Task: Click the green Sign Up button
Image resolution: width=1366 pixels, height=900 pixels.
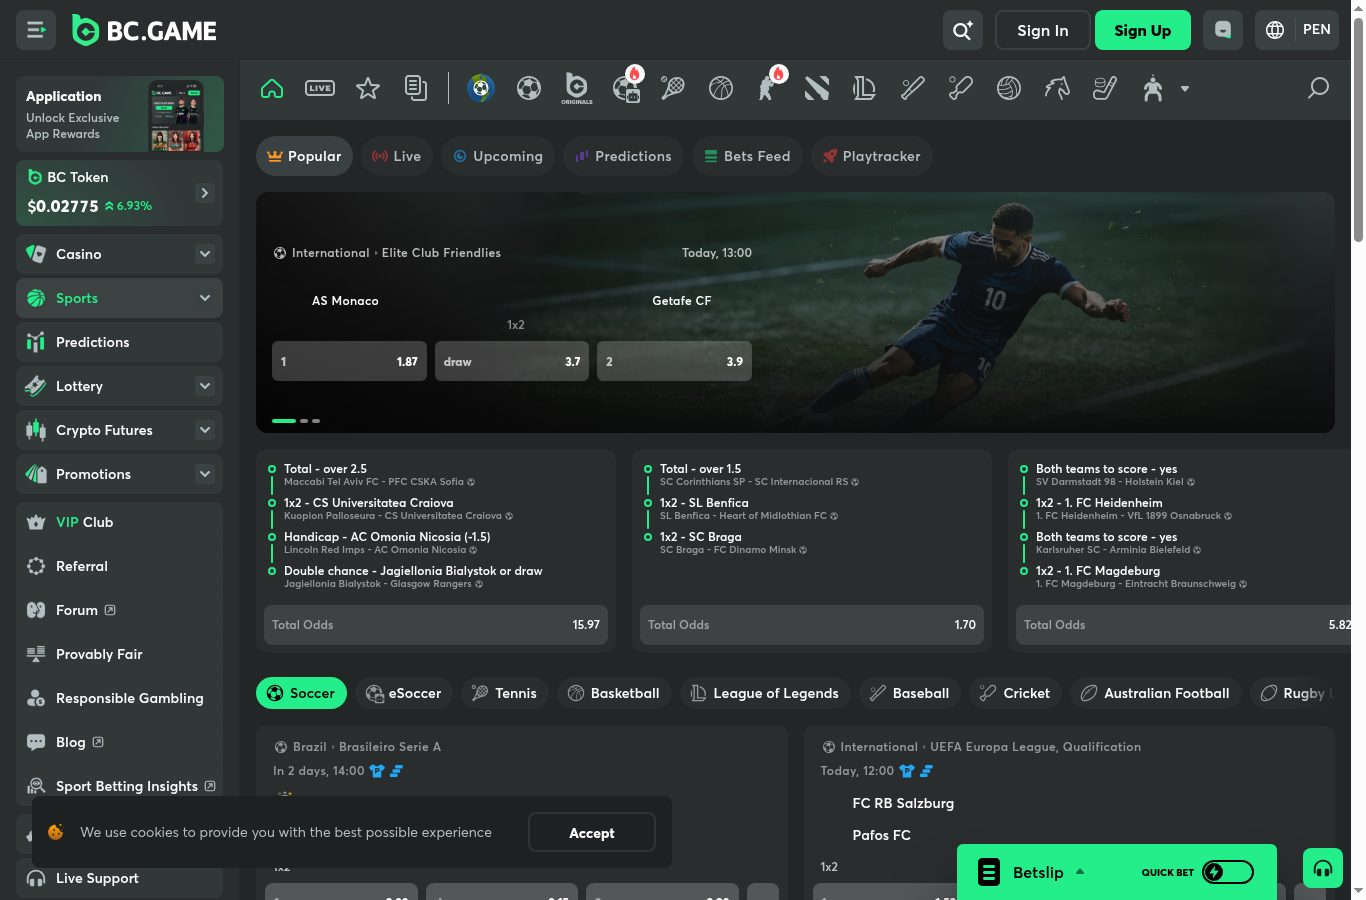Action: coord(1143,30)
